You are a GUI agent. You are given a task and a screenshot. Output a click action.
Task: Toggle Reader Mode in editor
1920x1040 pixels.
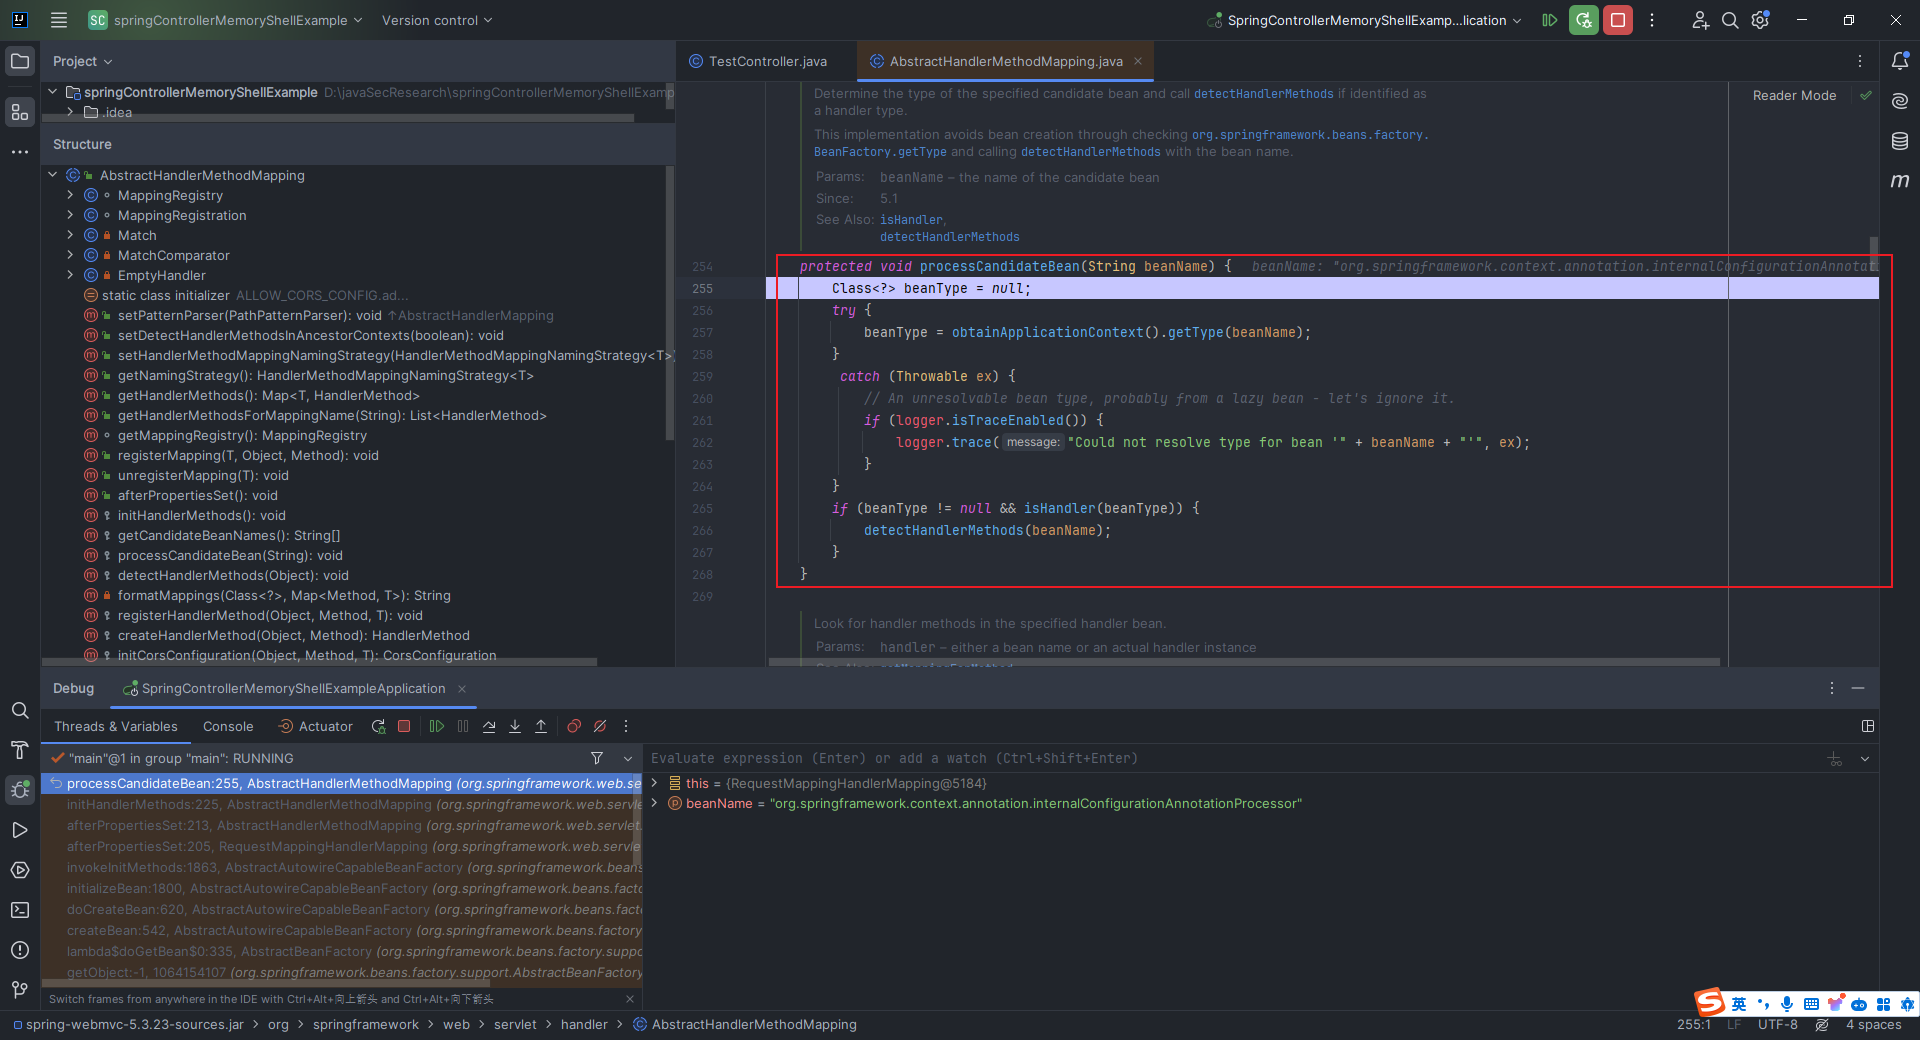pos(1794,96)
